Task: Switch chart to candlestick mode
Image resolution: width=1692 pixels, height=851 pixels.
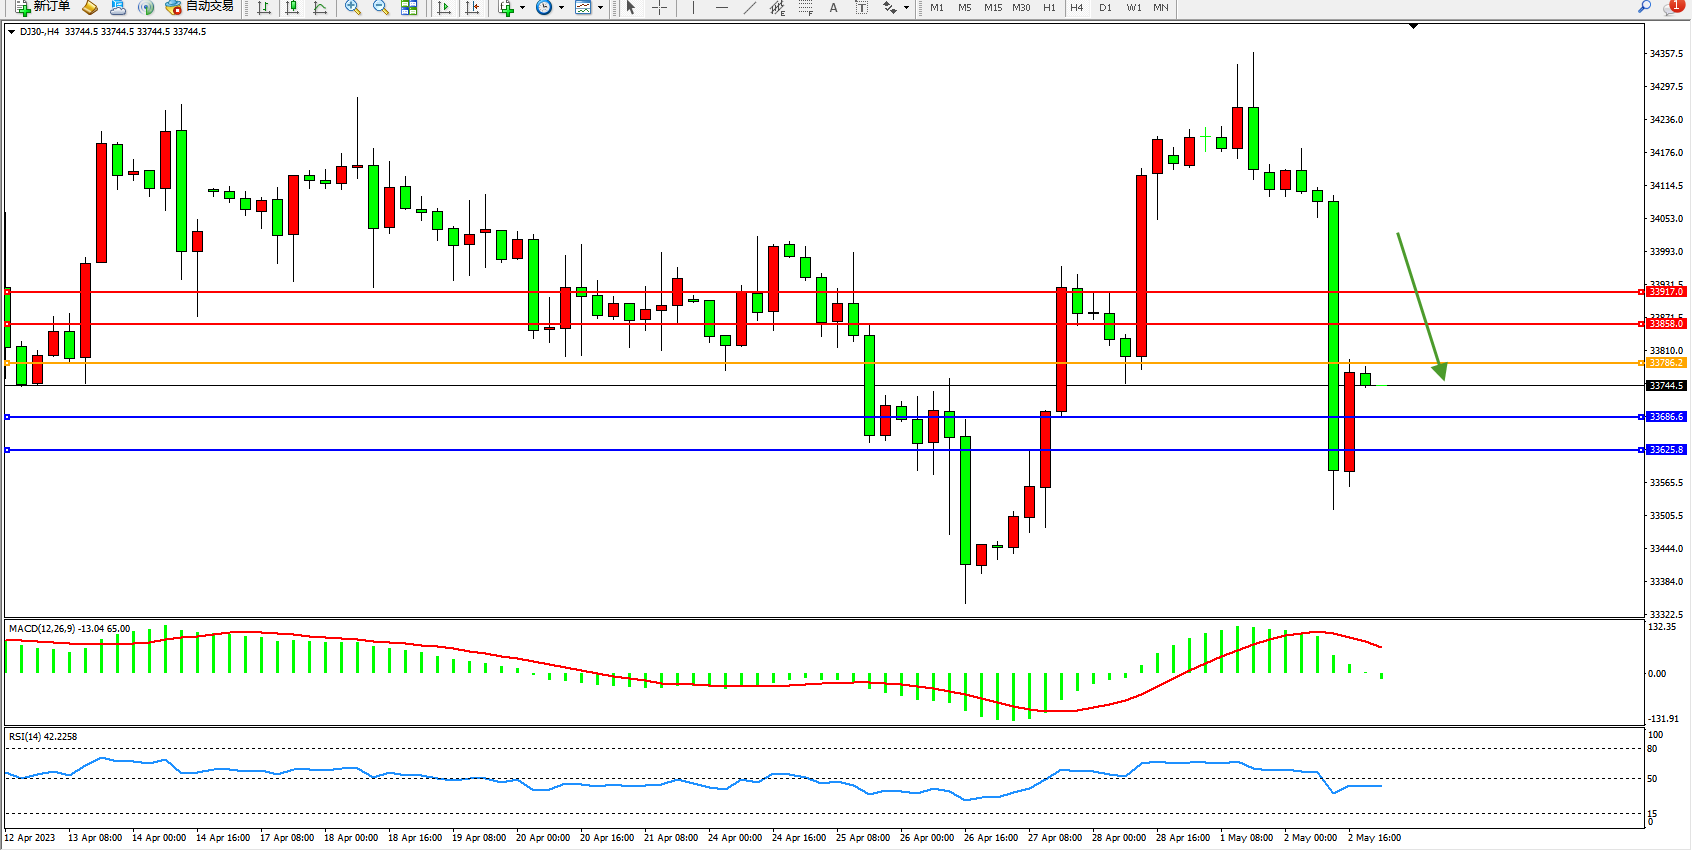Action: click(x=292, y=8)
